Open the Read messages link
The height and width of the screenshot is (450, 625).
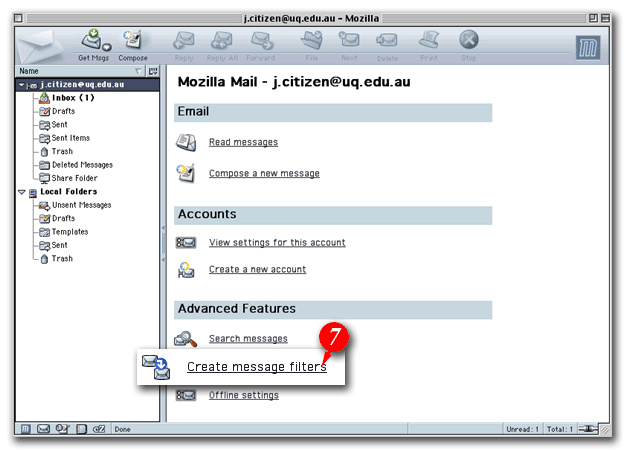tap(243, 142)
